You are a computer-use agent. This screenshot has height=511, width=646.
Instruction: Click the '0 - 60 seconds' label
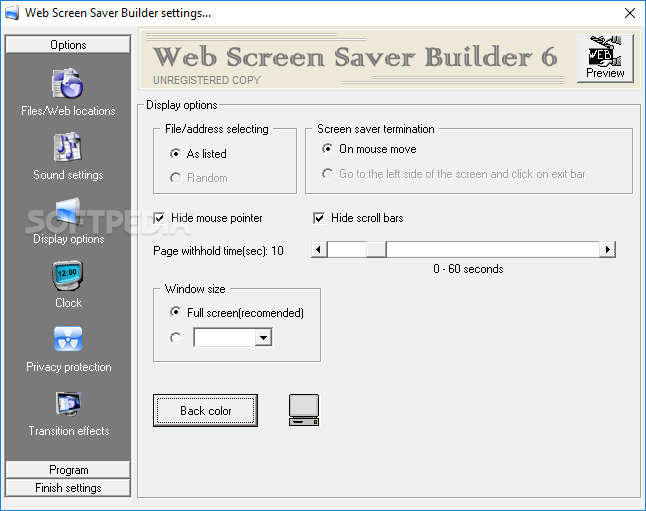pyautogui.click(x=468, y=269)
